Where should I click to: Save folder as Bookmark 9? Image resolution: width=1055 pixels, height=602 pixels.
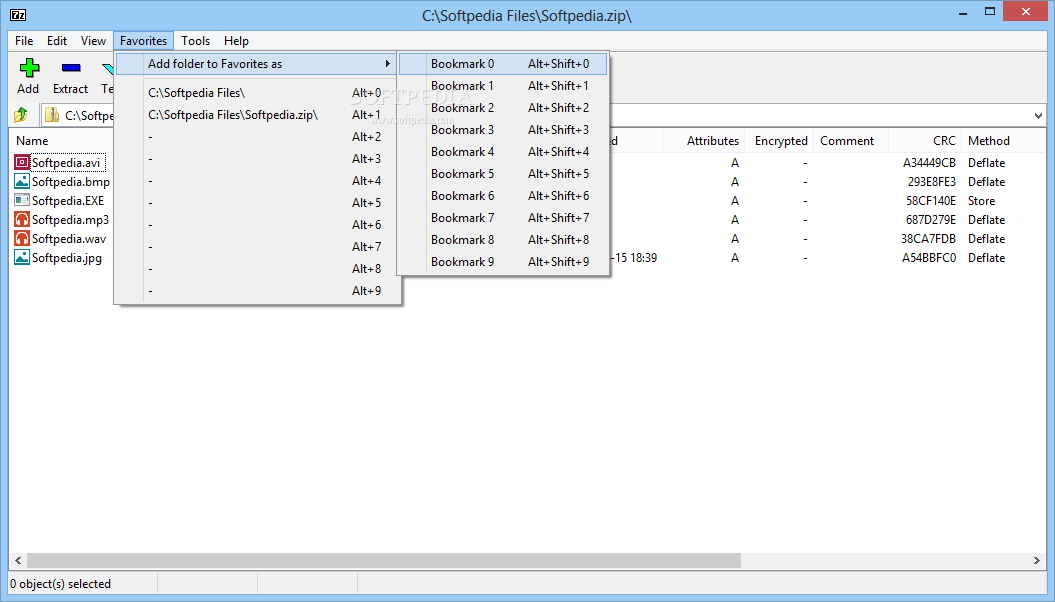[x=503, y=262]
